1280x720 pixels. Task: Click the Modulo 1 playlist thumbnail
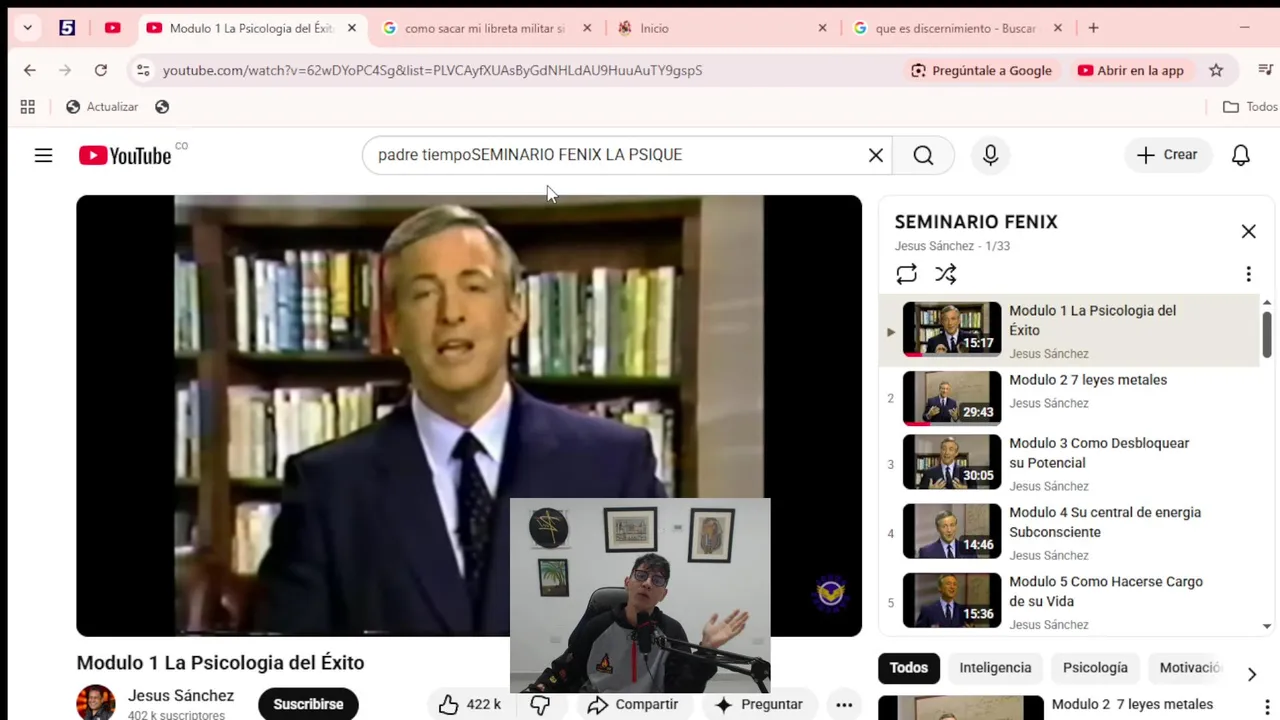point(951,329)
